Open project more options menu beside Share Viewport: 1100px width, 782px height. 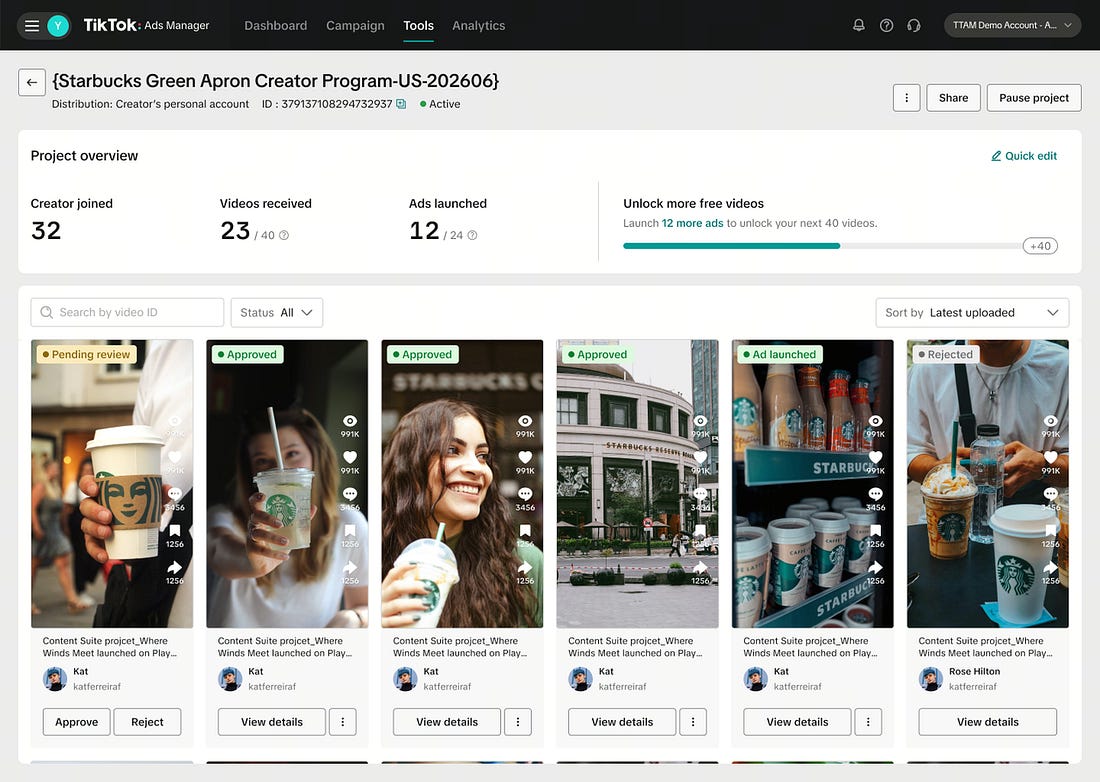coord(906,97)
